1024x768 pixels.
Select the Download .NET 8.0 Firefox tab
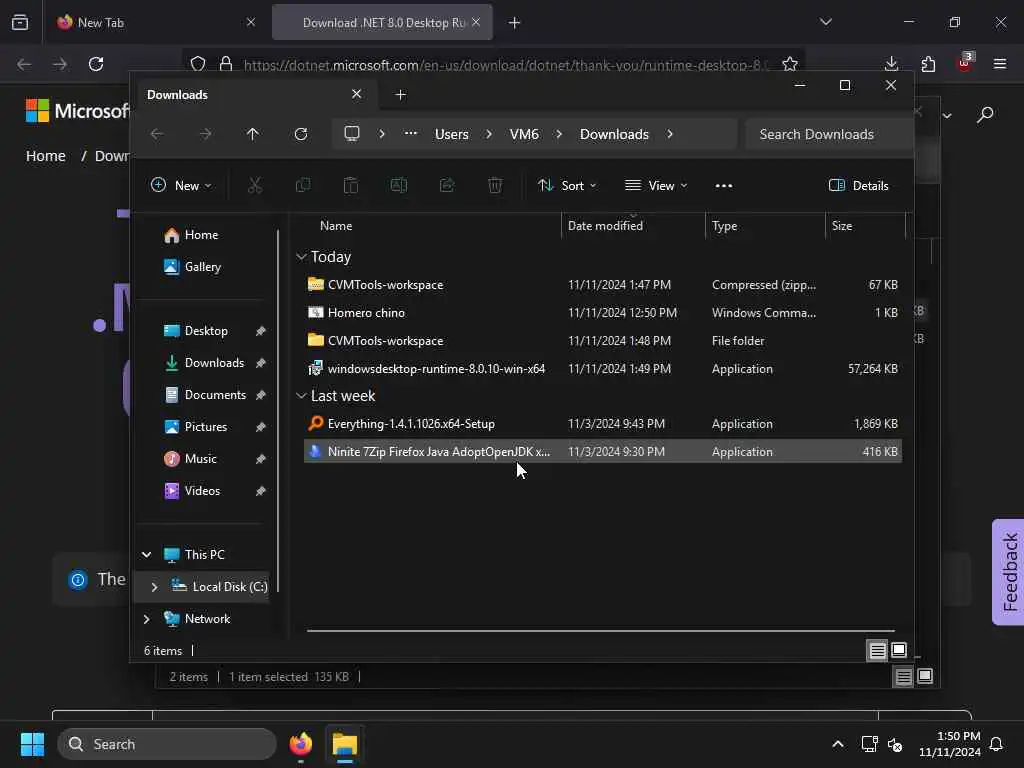(382, 22)
